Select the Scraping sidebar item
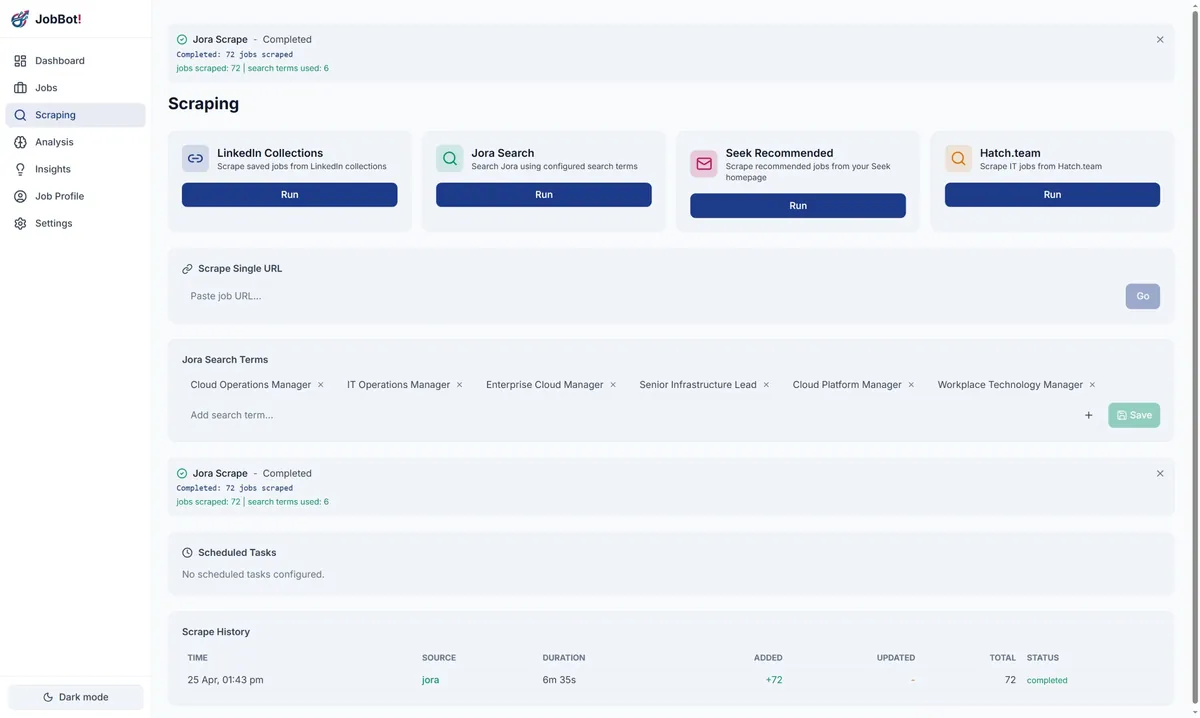The height and width of the screenshot is (718, 1200). pyautogui.click(x=75, y=115)
